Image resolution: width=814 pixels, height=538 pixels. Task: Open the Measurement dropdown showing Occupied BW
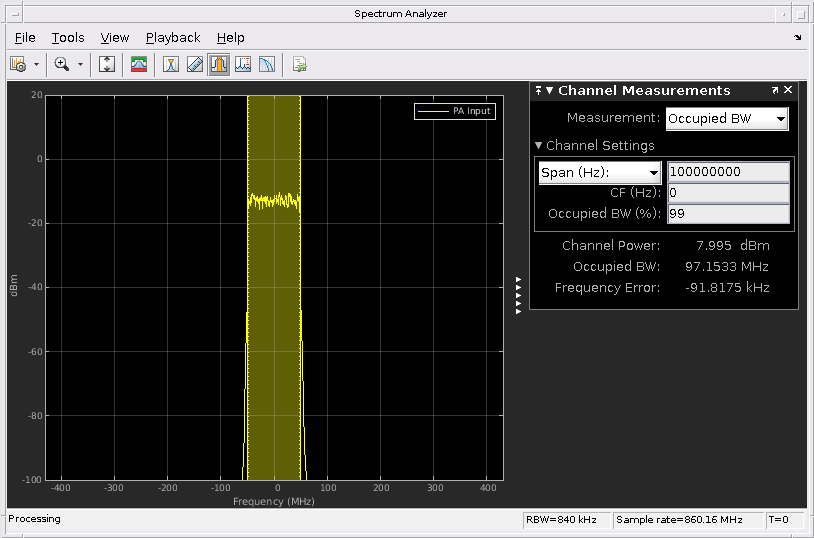coord(727,119)
